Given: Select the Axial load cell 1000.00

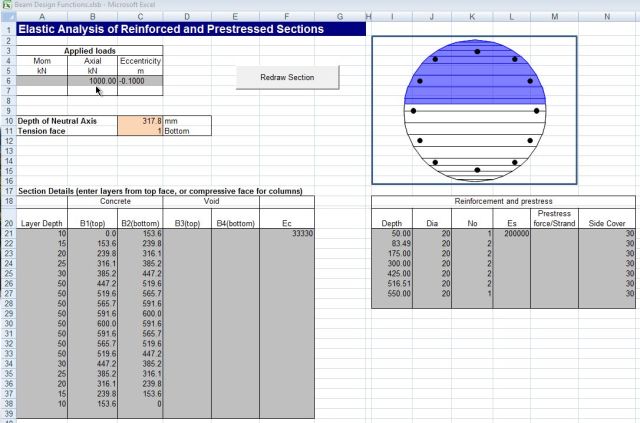Looking at the screenshot, I should [92, 81].
